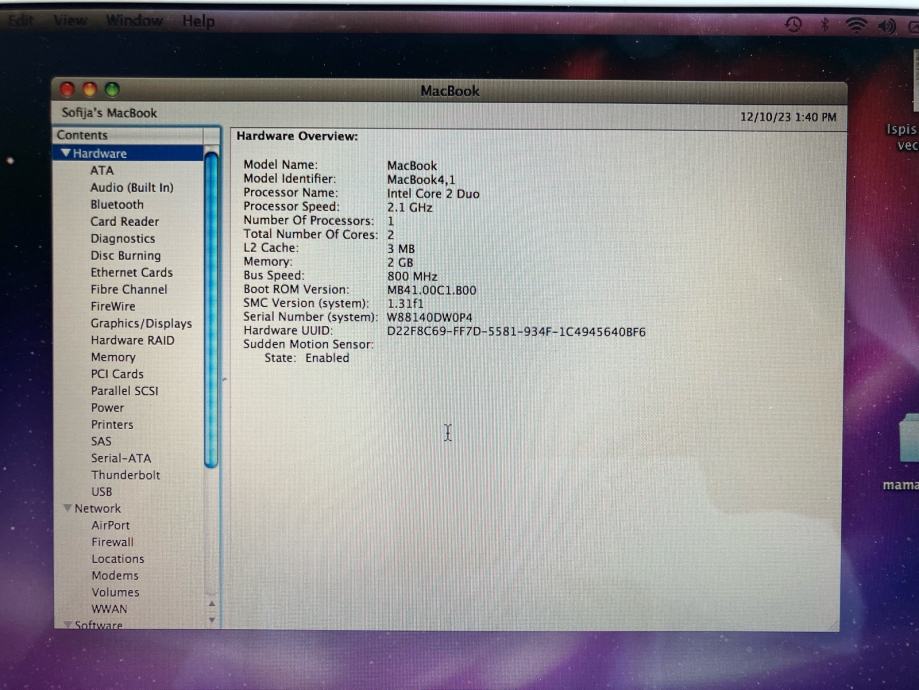Select Hardware in Contents list

128,153
